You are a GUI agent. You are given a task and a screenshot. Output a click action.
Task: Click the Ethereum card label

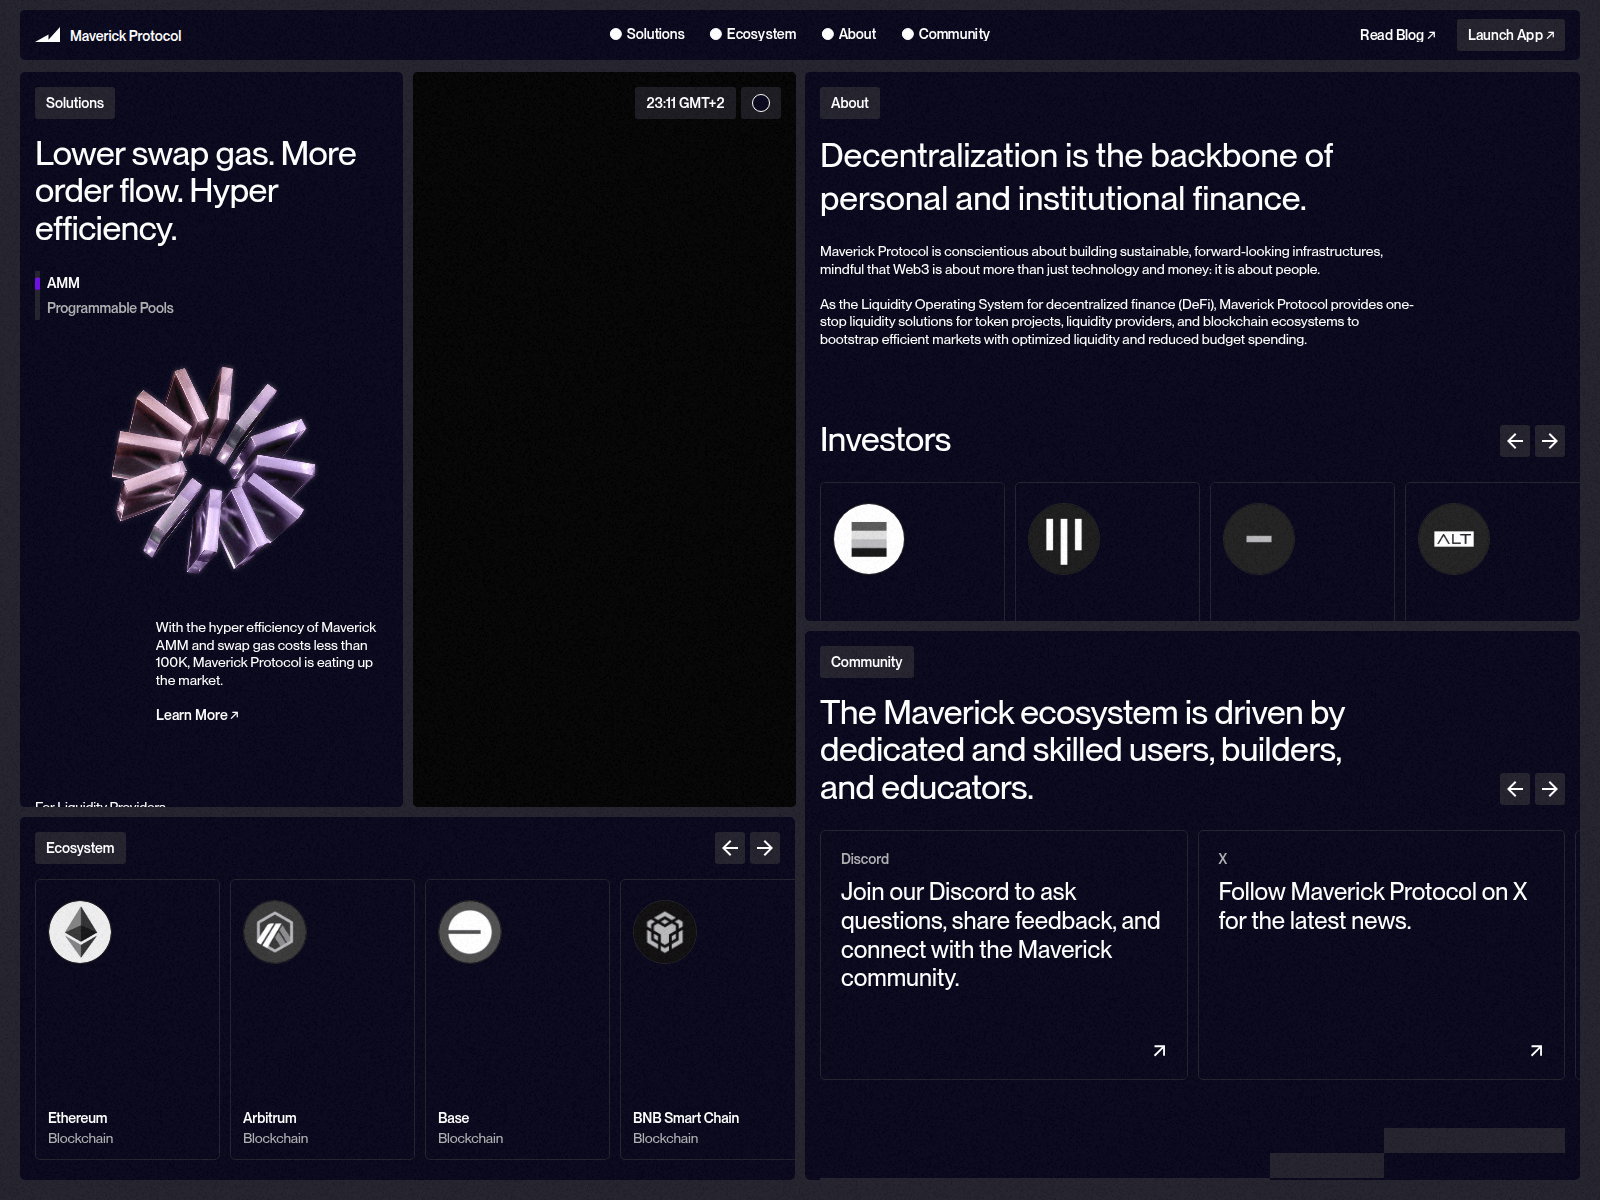pyautogui.click(x=78, y=1118)
